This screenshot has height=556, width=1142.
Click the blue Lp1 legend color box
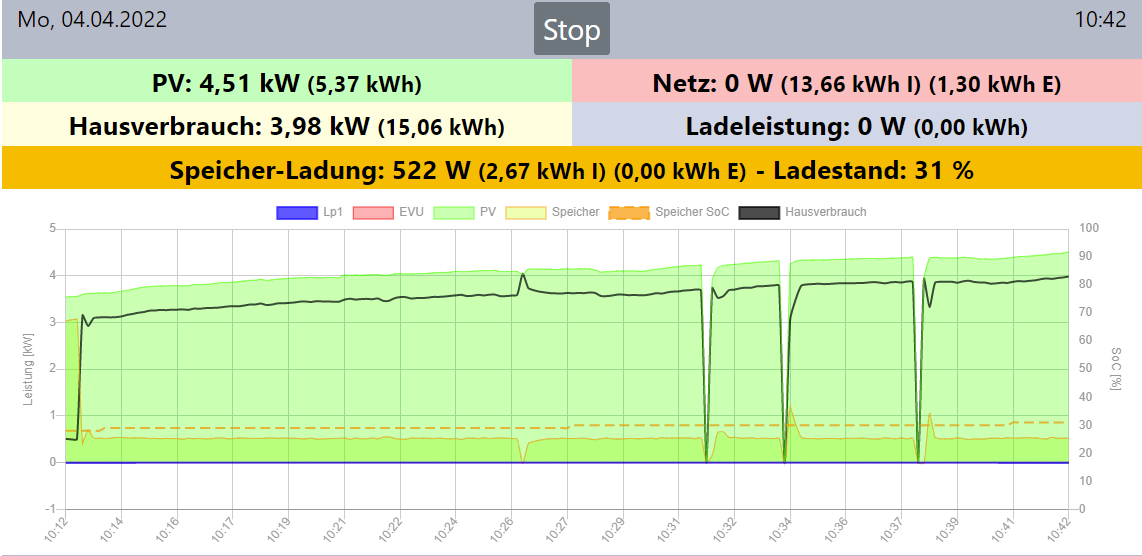point(296,213)
